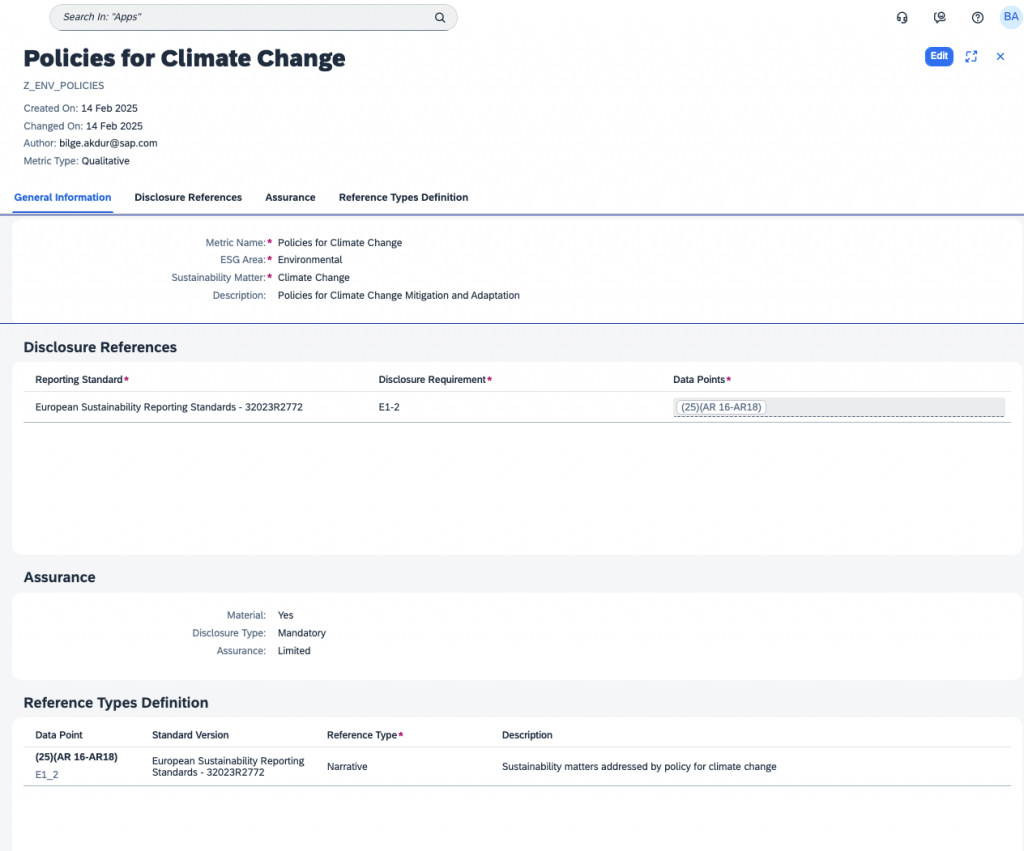Switch to Disclosure References tab
Screen dimensions: 1024x851
pyautogui.click(x=188, y=197)
